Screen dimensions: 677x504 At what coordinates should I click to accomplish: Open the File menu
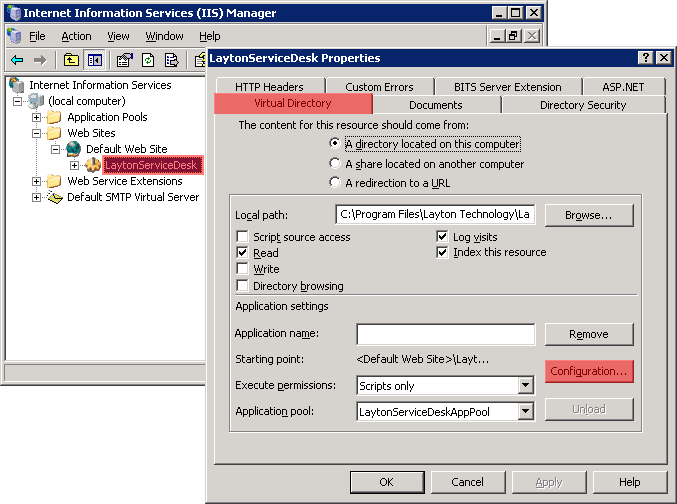click(x=37, y=36)
